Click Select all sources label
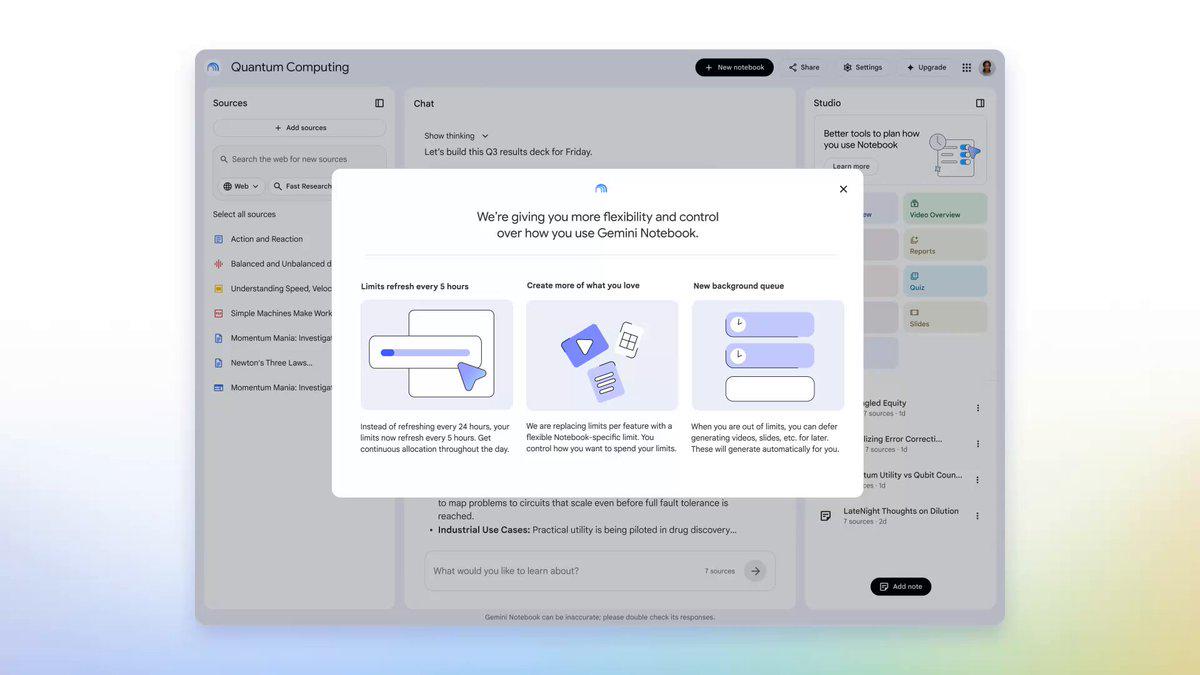 pos(244,214)
